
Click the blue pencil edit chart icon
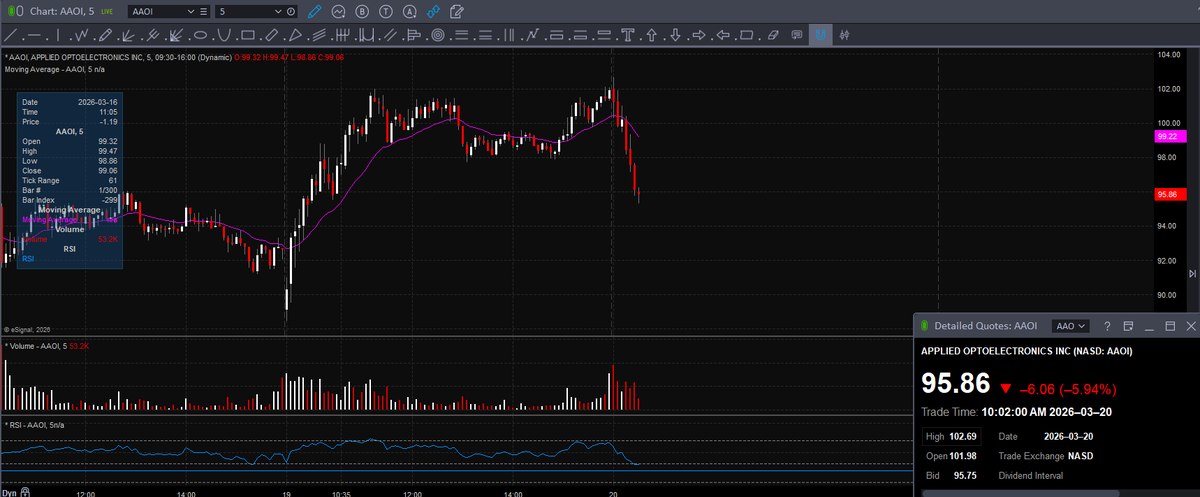click(315, 11)
